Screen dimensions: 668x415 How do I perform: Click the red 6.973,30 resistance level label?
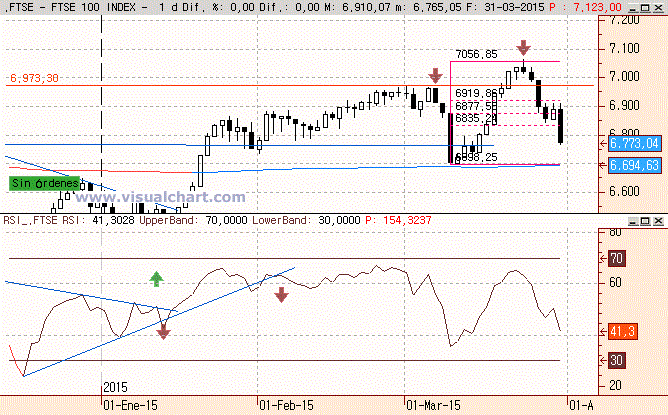[34, 78]
